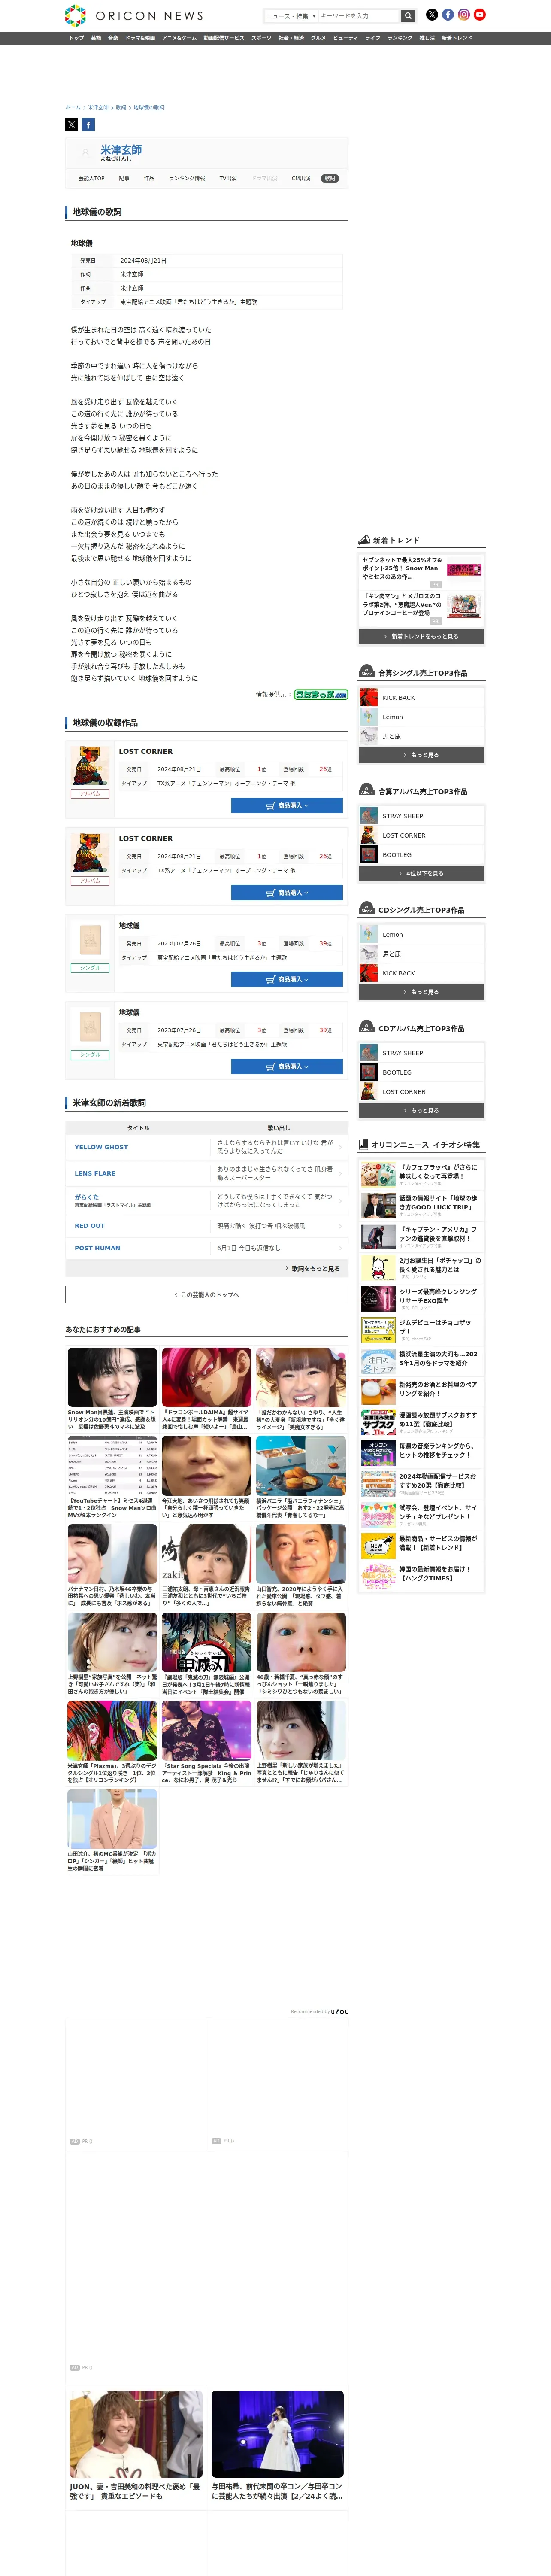The width and height of the screenshot is (551, 2576).
Task: Select the 歌詞 tab
Action: 330,178
